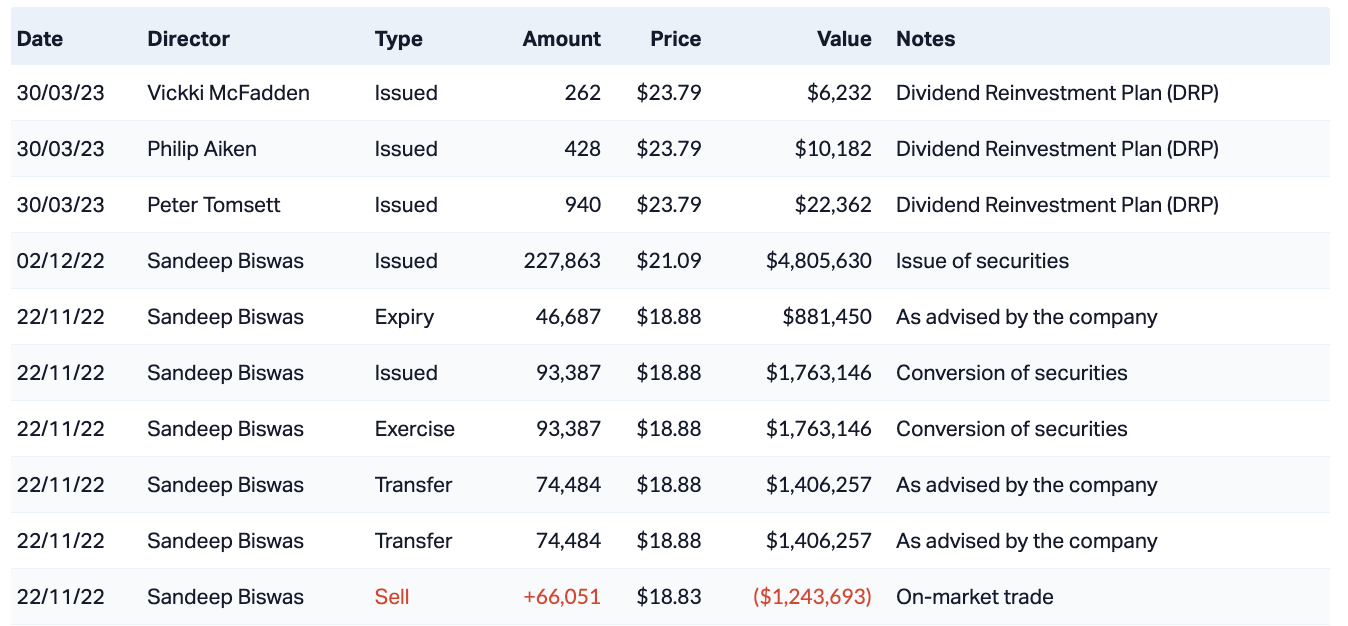1348x626 pixels.
Task: Click the ($1,243,693) negative value
Action: click(812, 597)
